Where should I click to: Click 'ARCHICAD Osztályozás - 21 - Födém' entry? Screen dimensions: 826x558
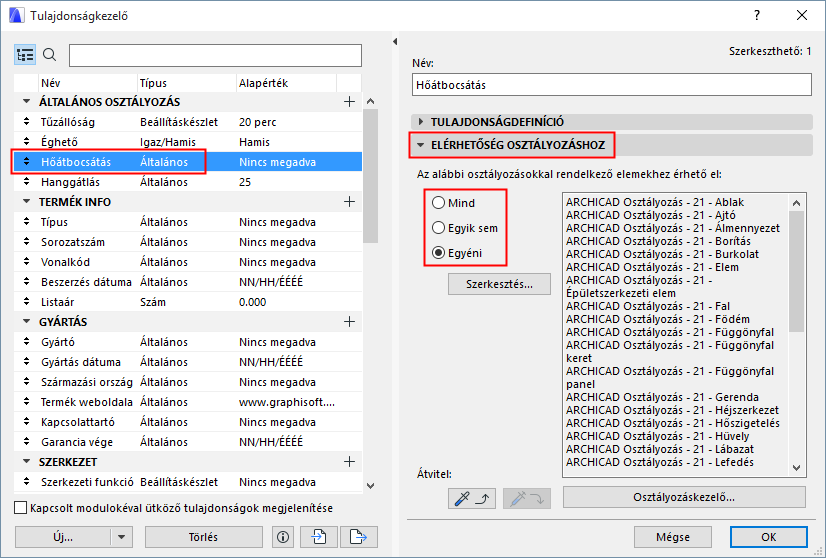[x=657, y=319]
